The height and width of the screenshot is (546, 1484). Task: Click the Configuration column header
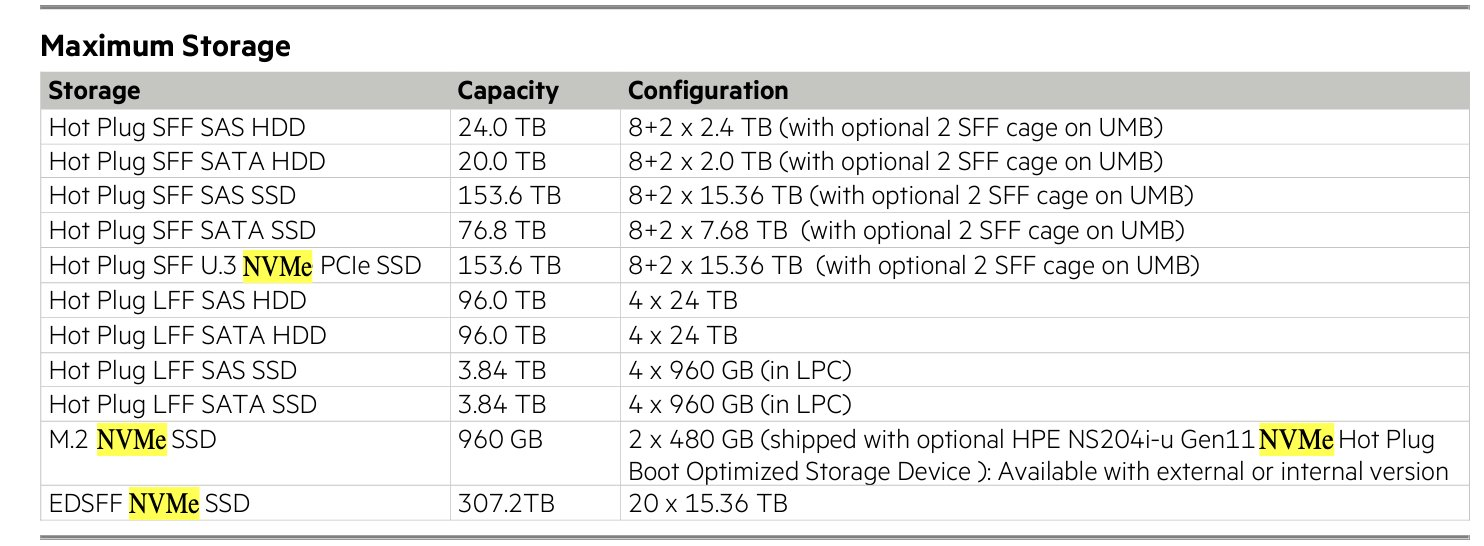tap(708, 91)
